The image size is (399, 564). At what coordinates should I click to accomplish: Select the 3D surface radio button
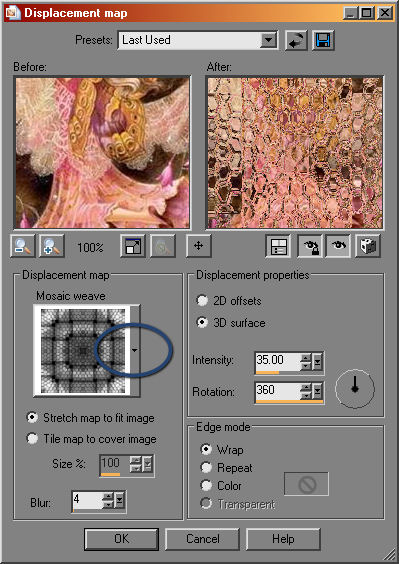[x=202, y=323]
